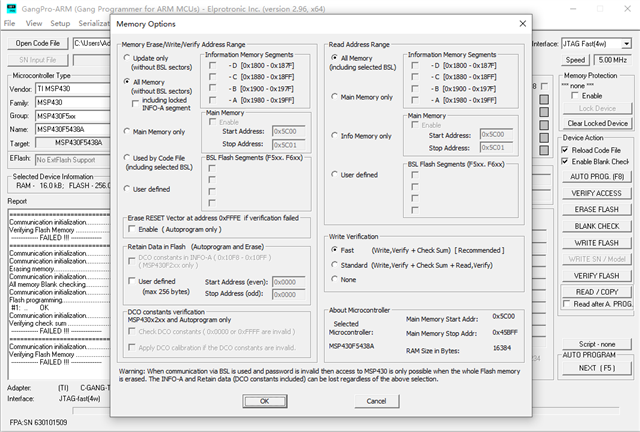The image size is (640, 432).
Task: Open the File menu
Action: pyautogui.click(x=9, y=23)
